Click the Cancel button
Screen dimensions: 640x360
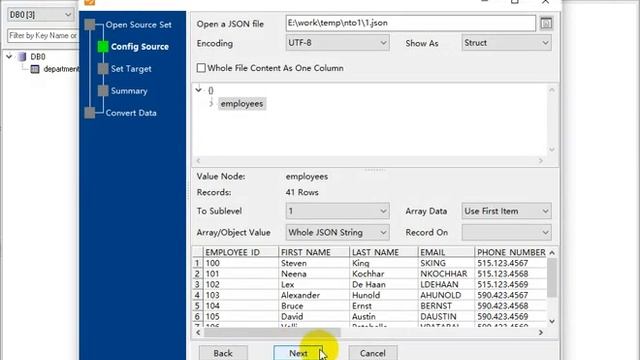[372, 353]
